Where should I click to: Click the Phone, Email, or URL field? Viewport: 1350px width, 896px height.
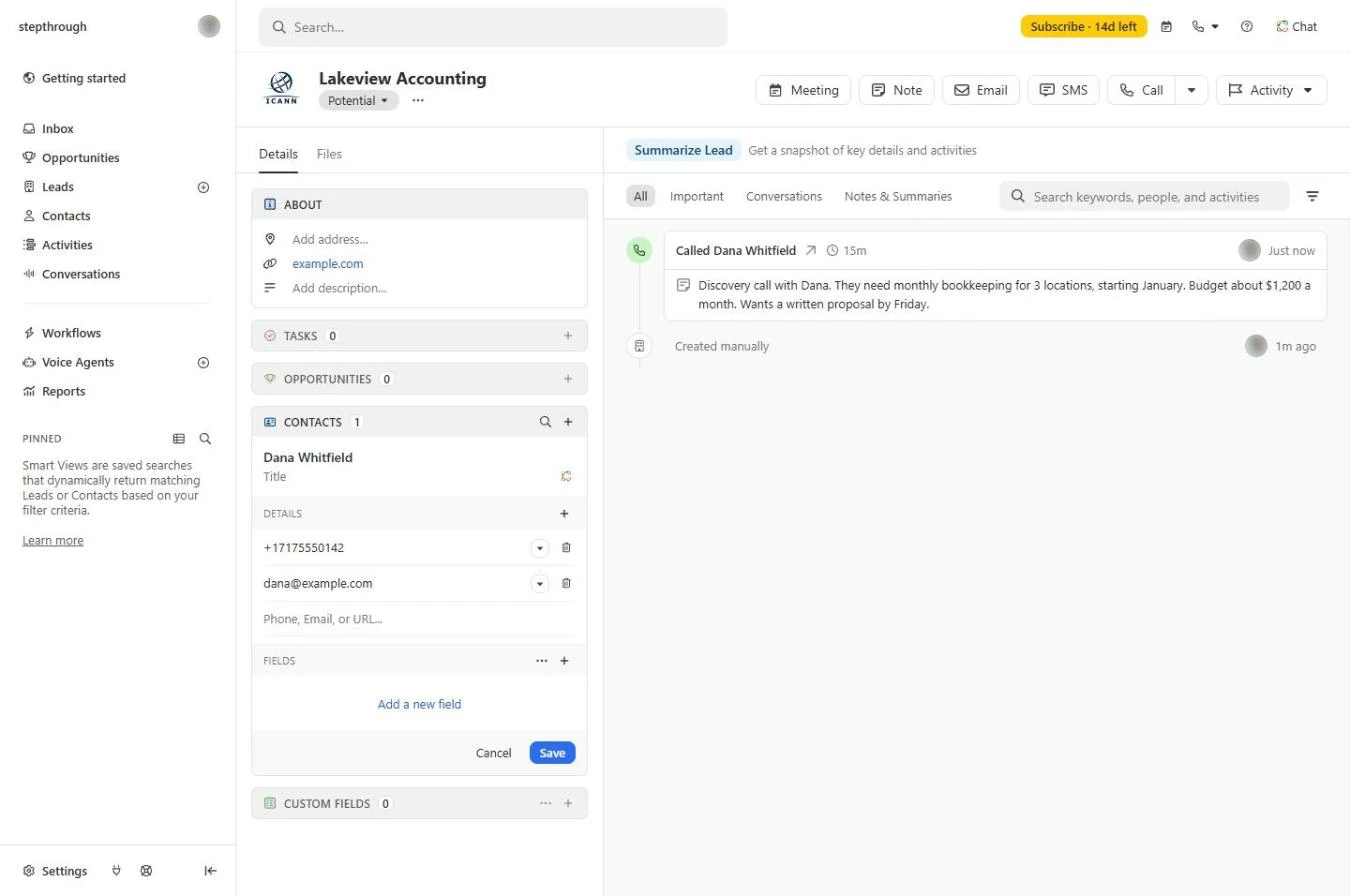(x=418, y=619)
